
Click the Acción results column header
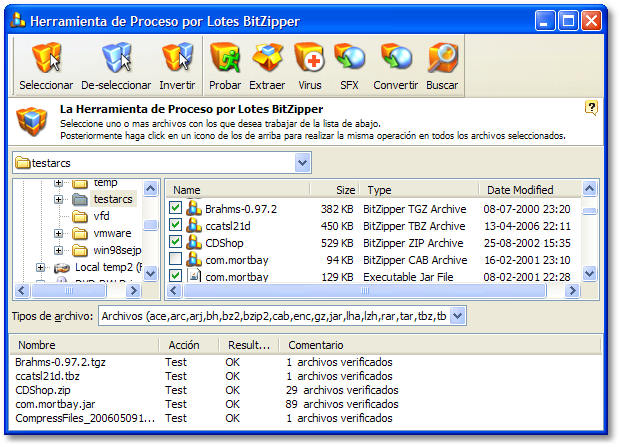189,345
